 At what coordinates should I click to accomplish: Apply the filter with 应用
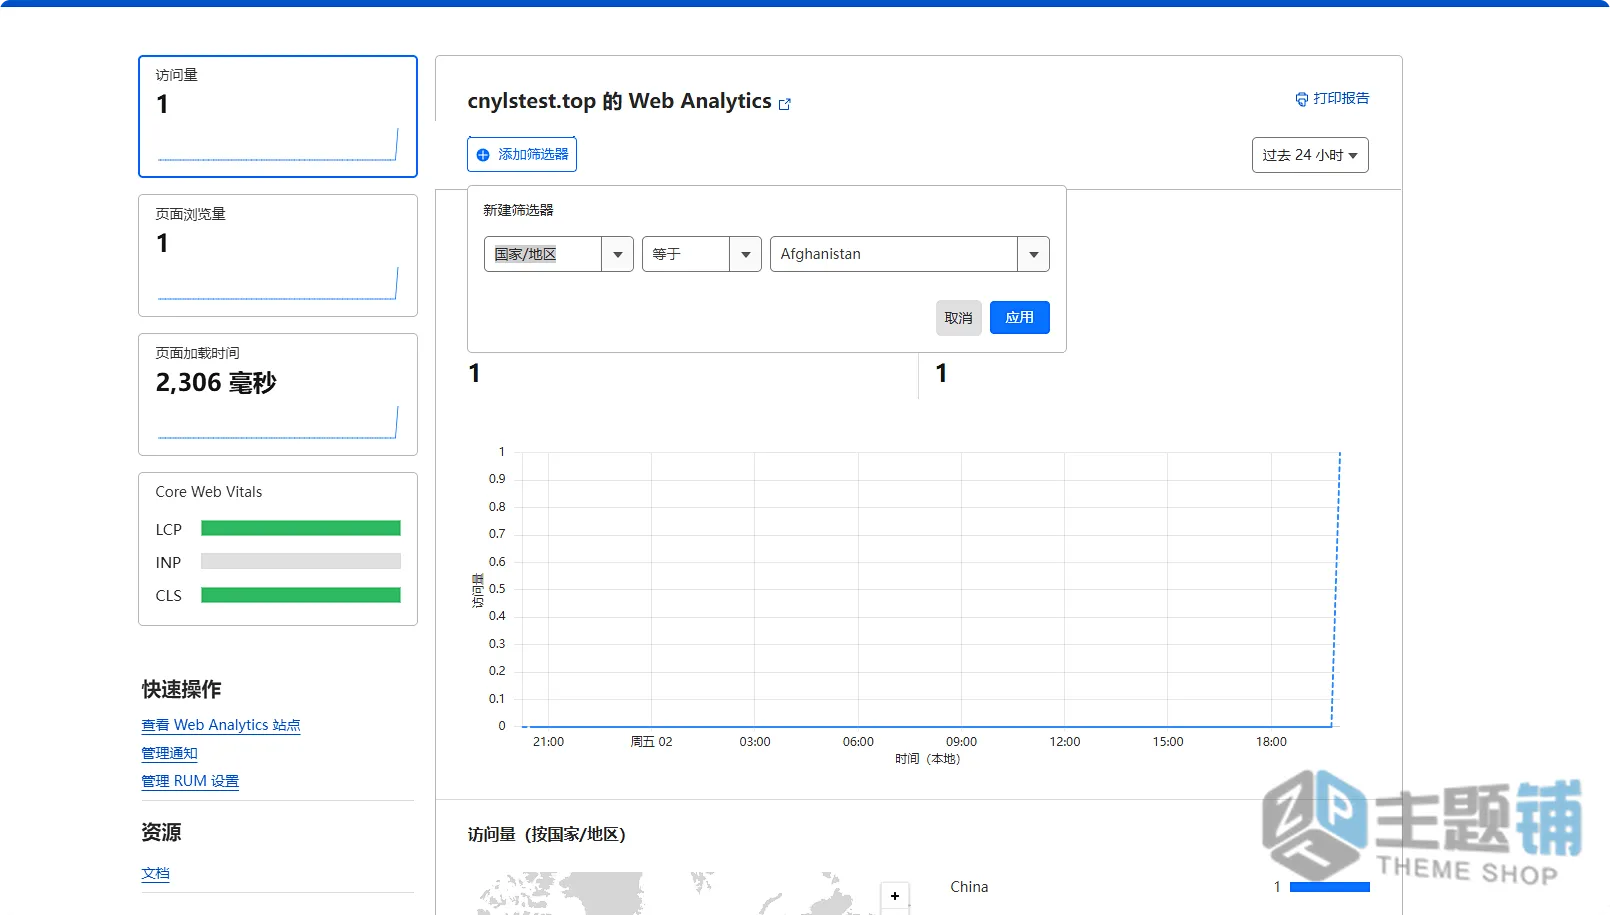[x=1020, y=317]
